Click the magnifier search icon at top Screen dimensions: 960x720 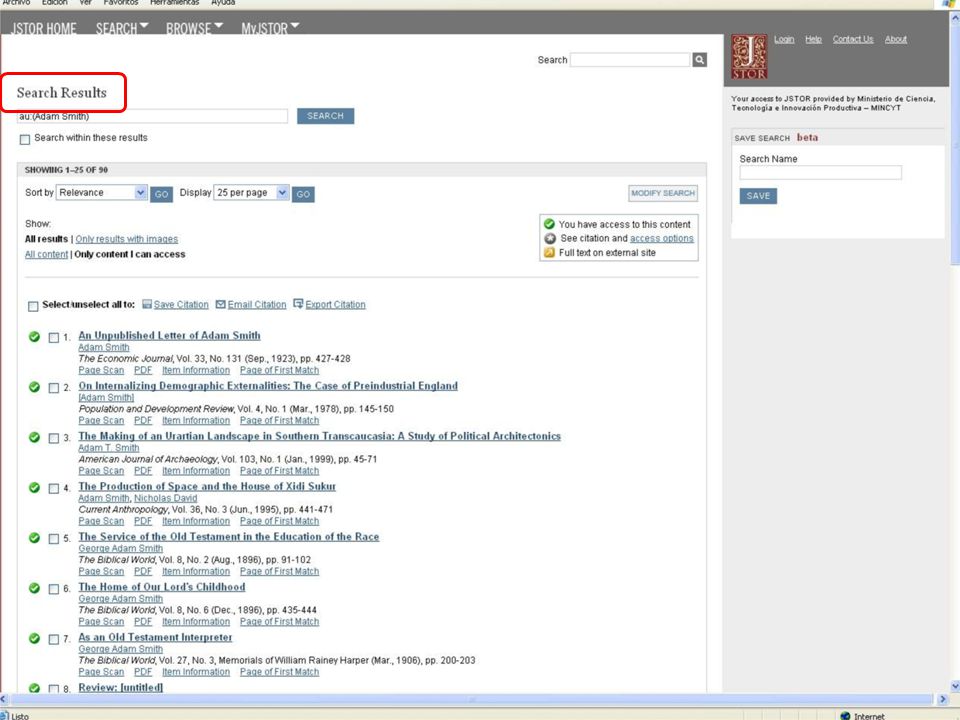point(699,59)
